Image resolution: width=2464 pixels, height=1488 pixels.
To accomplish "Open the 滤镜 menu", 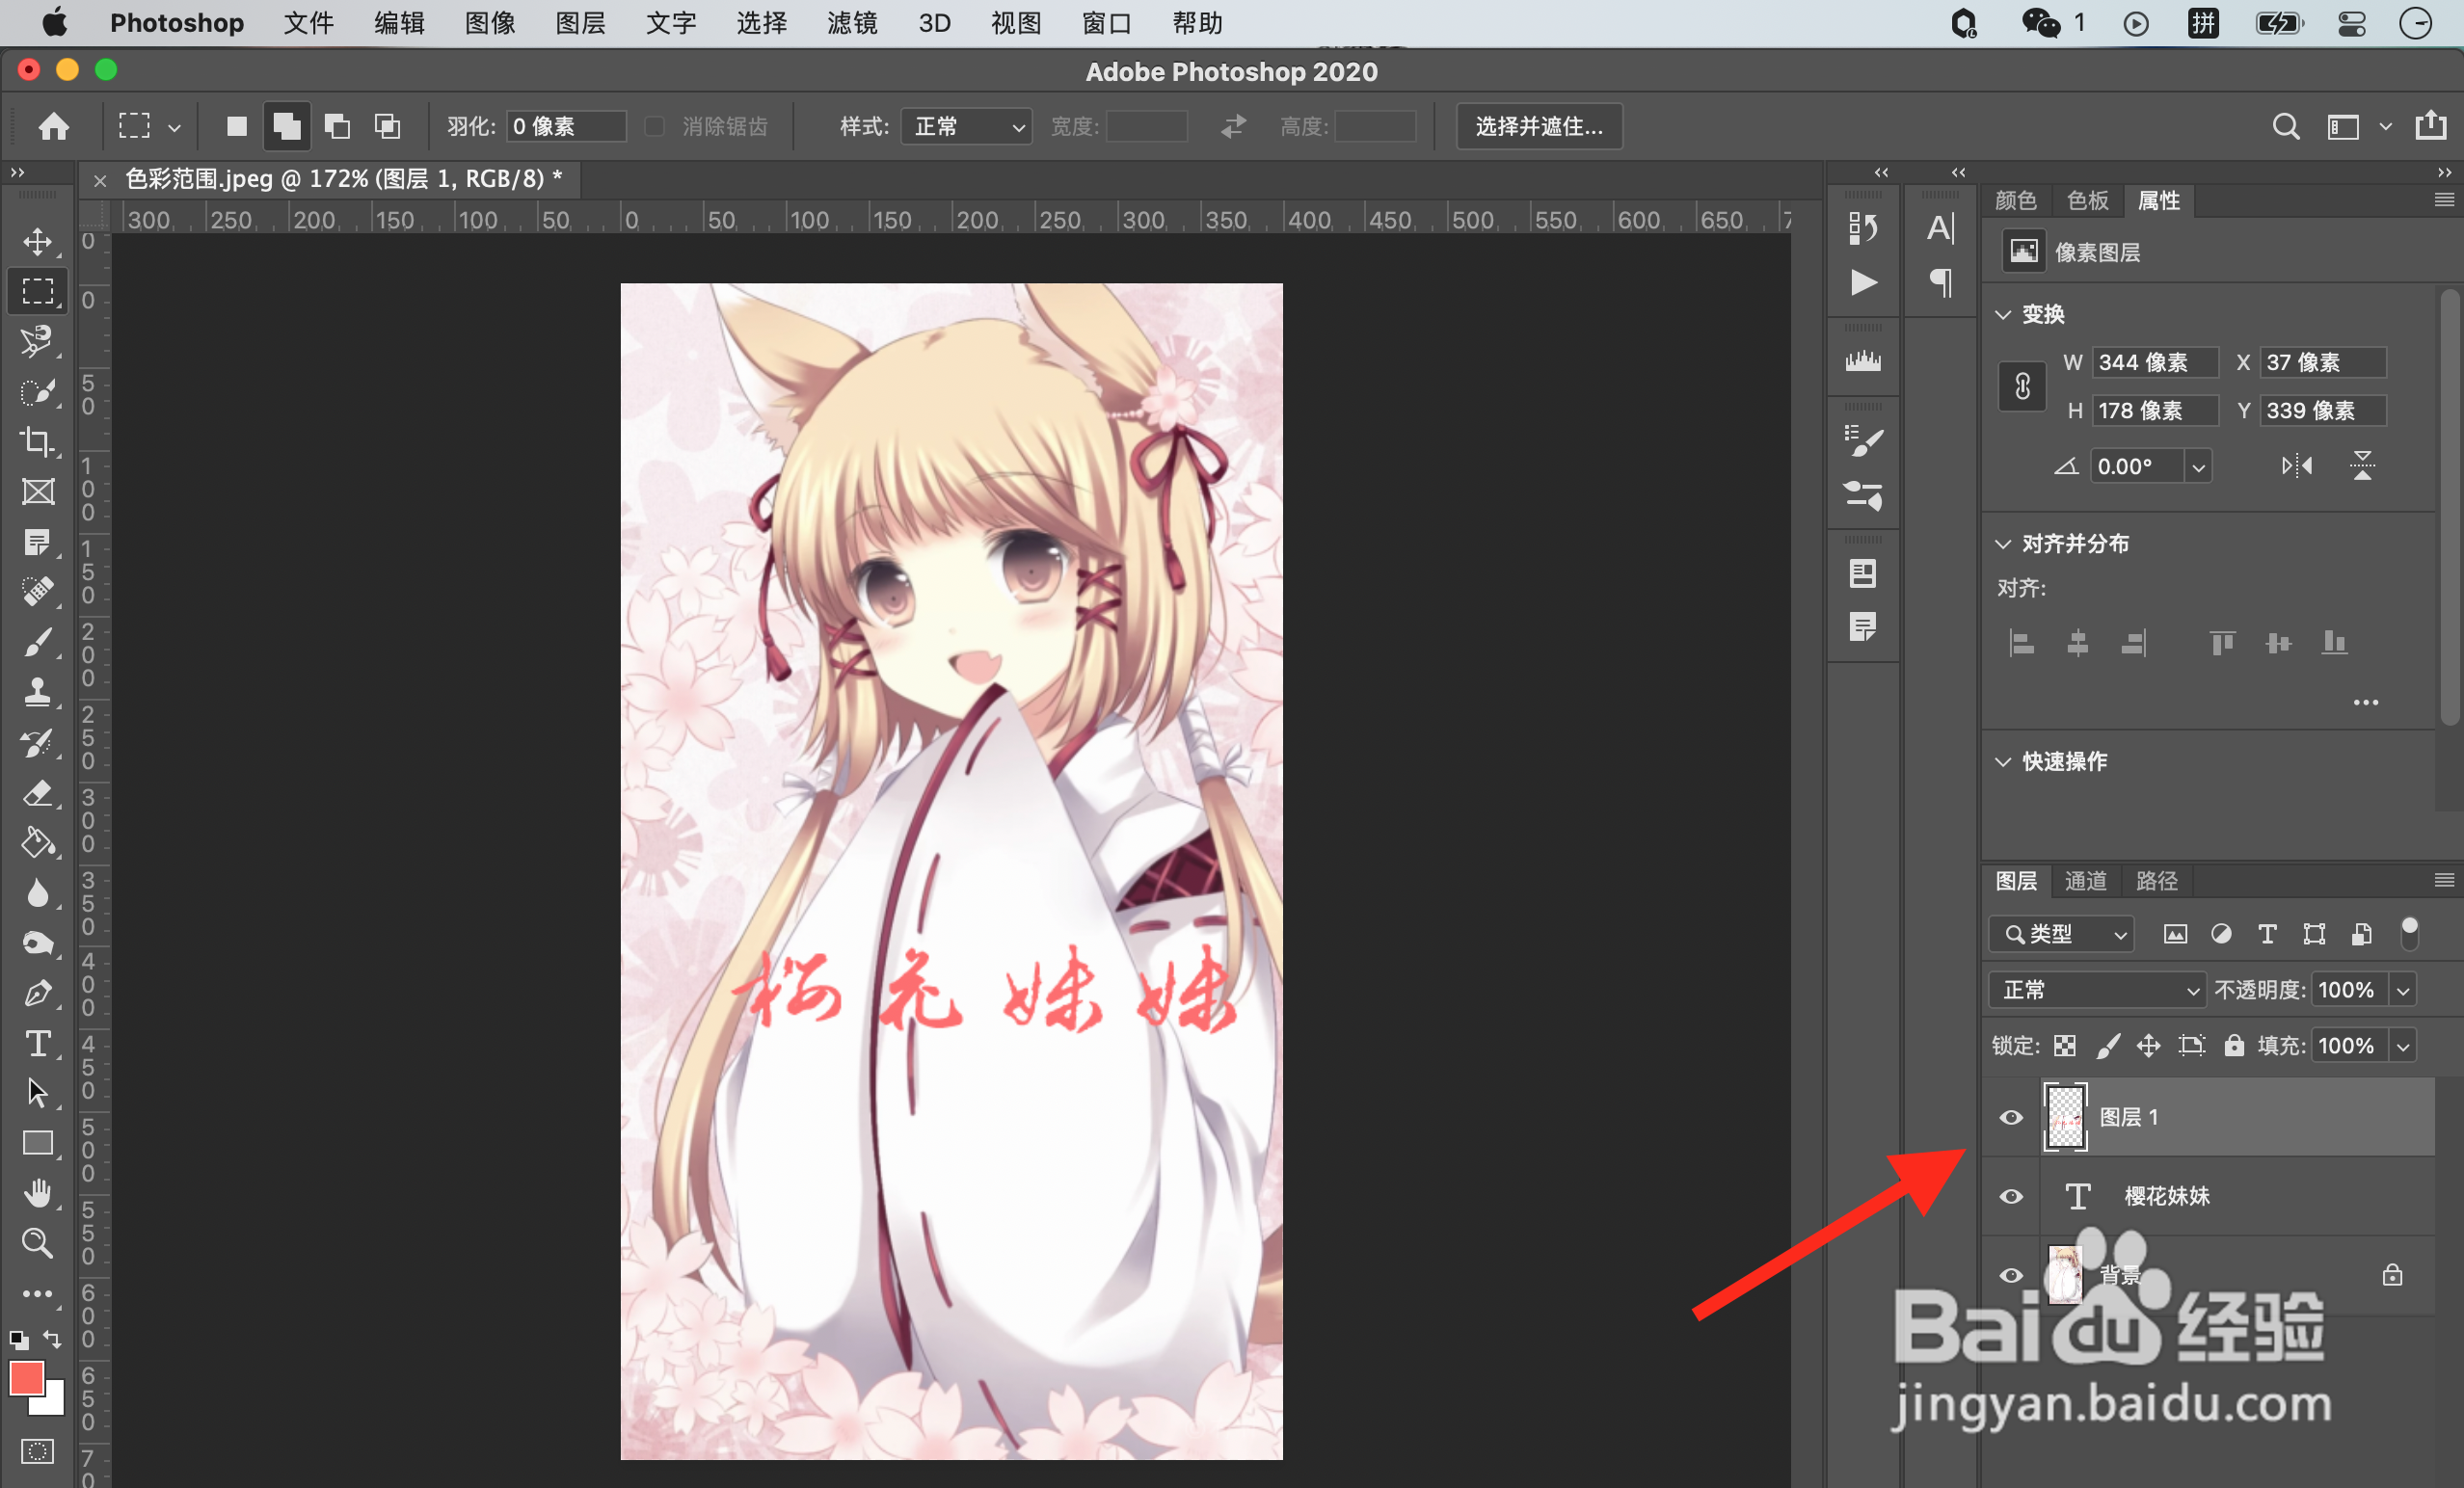I will click(852, 23).
